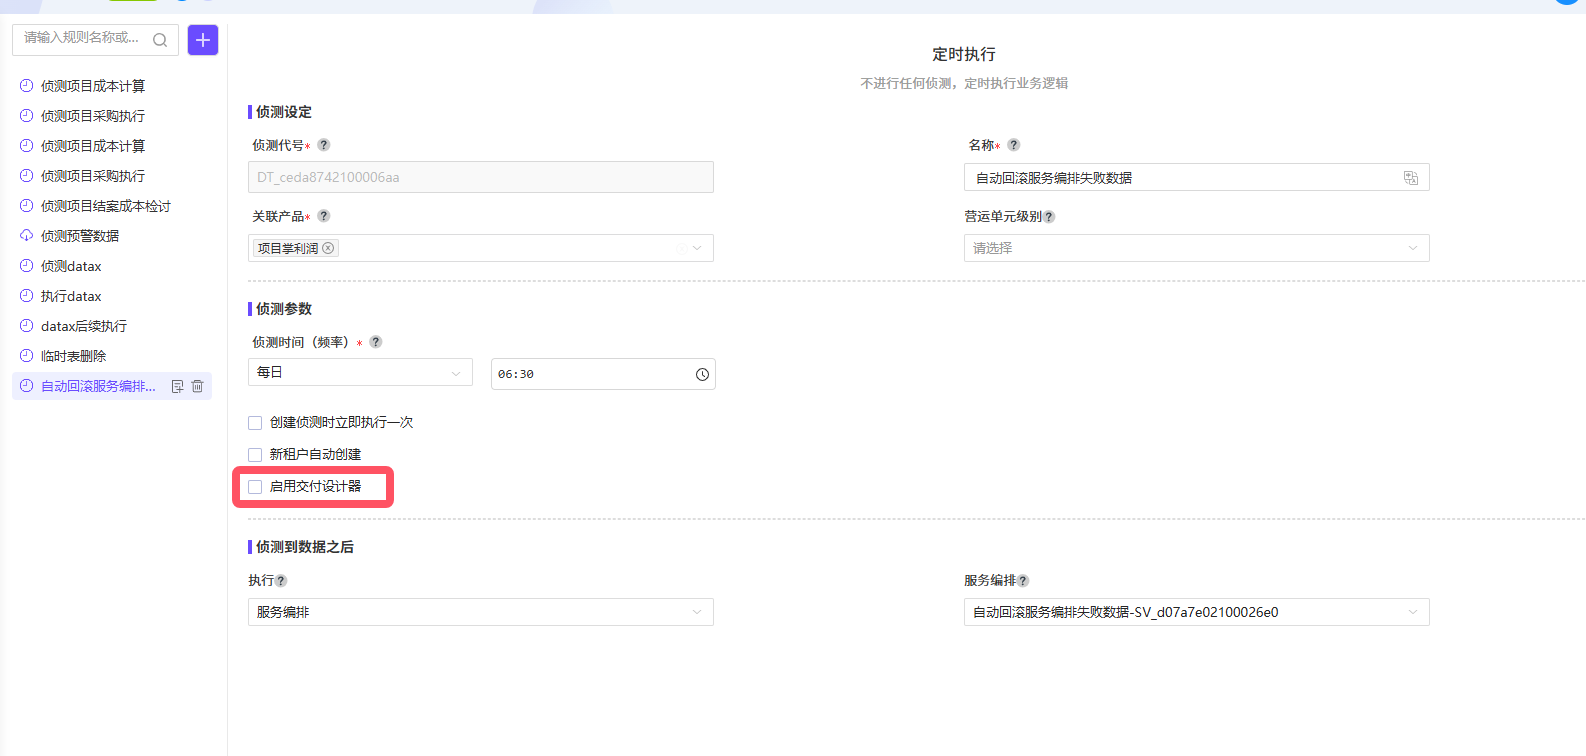Viewport: 1586px width, 756px height.
Task: Click the 侦测设定 section heading
Action: [284, 112]
